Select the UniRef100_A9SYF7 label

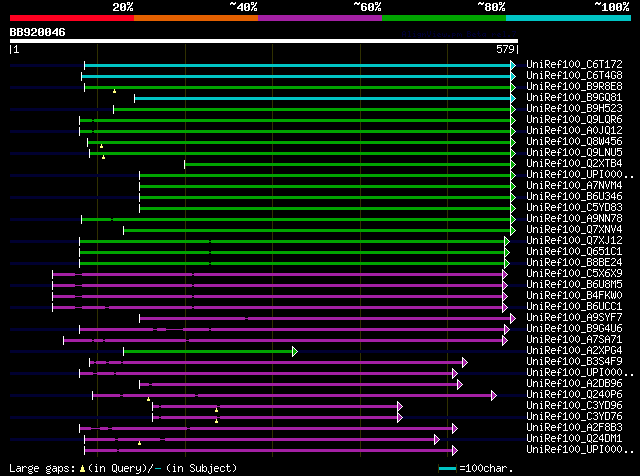574,318
